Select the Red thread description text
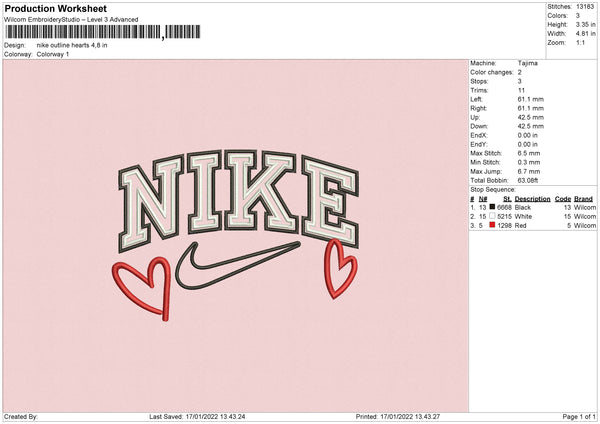Image resolution: width=600 pixels, height=424 pixels. point(521,225)
